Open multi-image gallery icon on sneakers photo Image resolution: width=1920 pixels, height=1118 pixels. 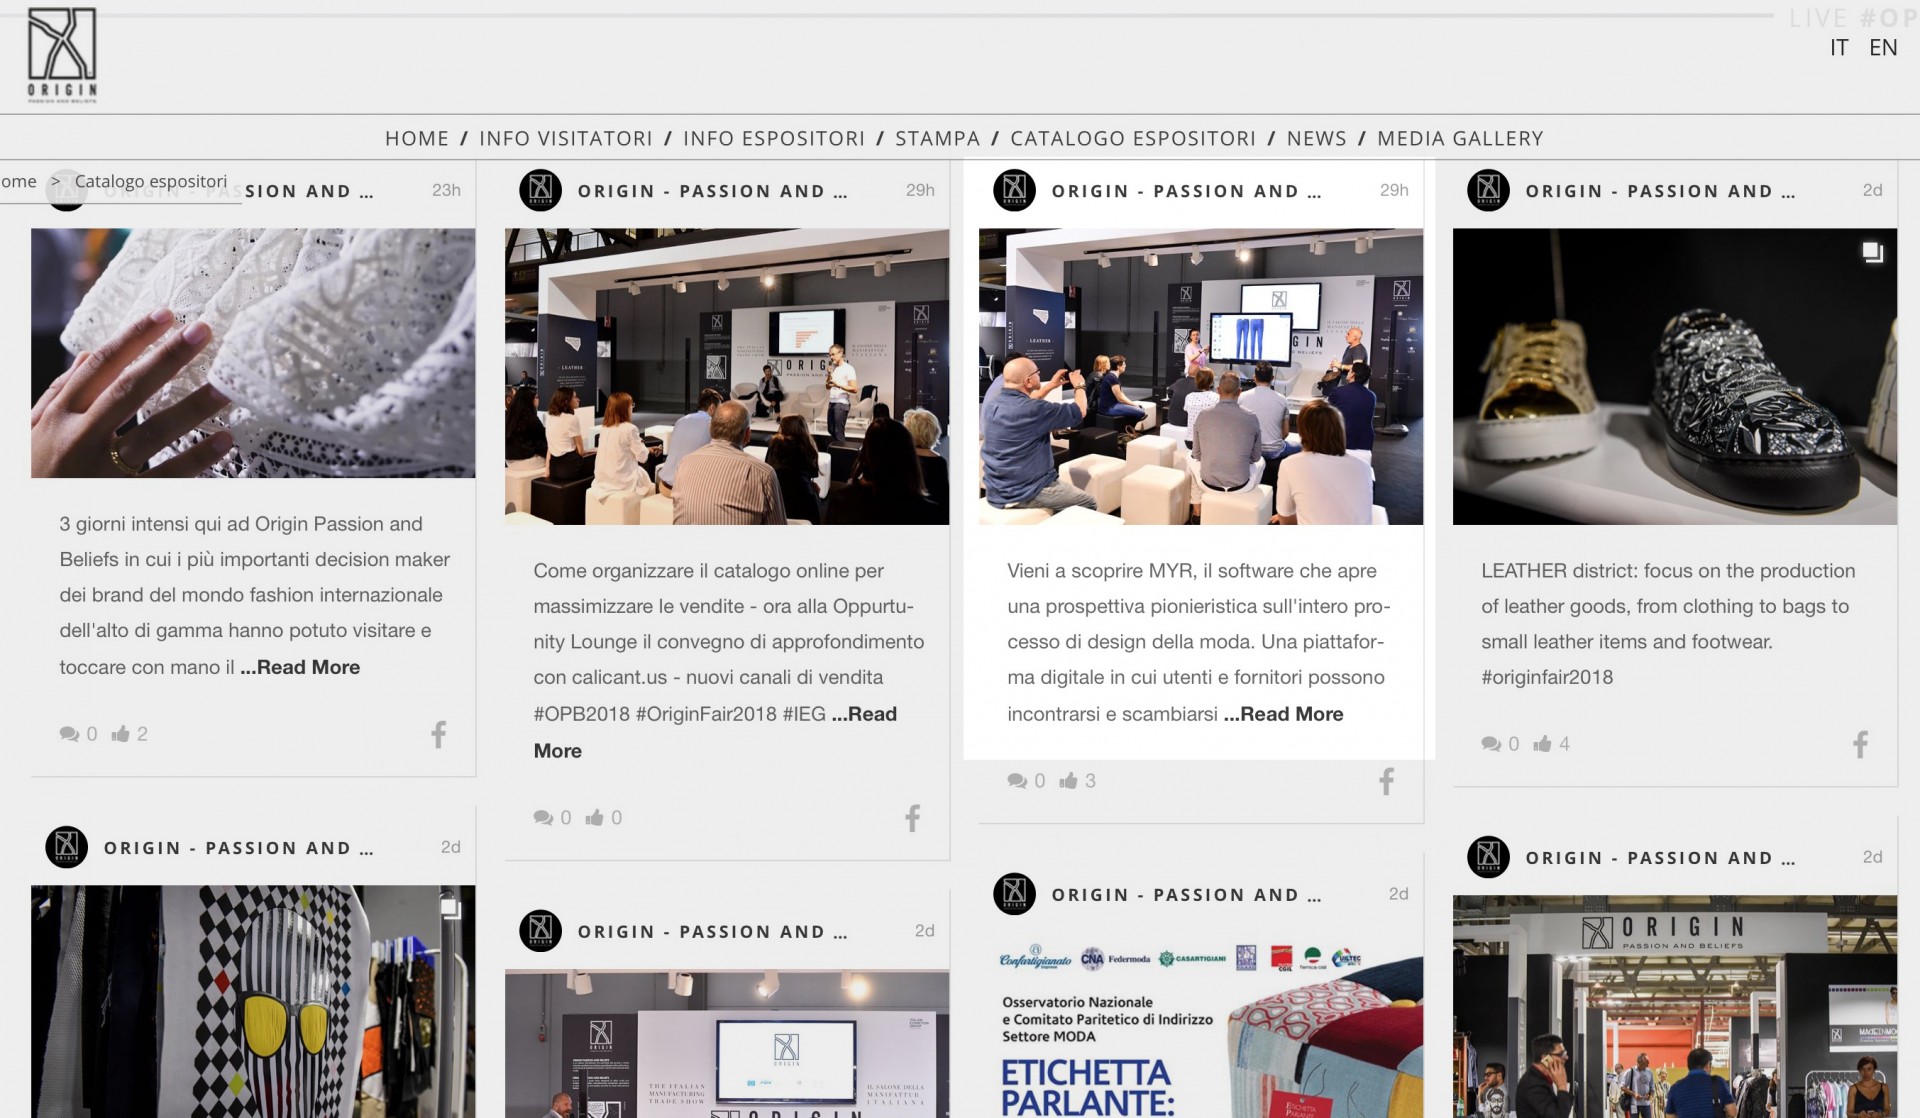click(1872, 253)
